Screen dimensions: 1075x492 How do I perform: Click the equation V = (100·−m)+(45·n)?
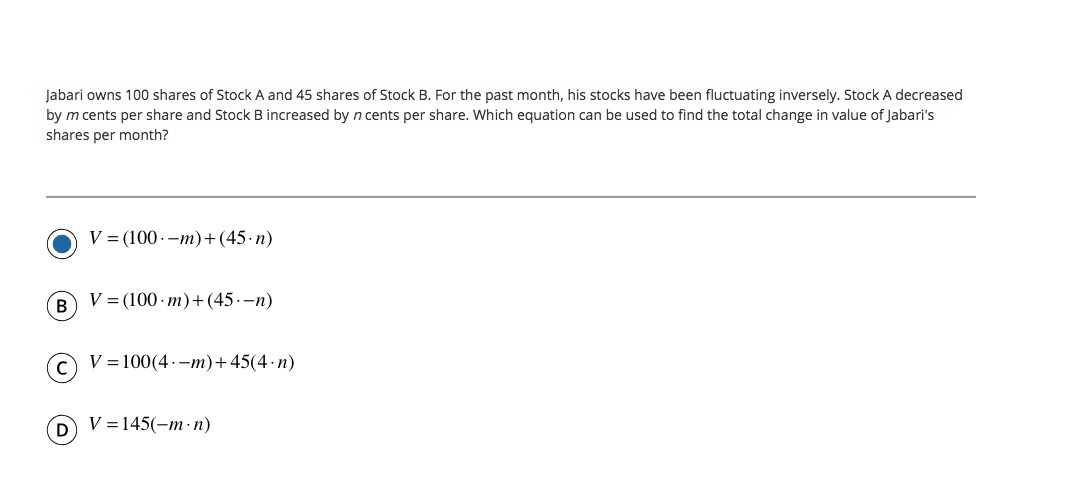click(181, 239)
